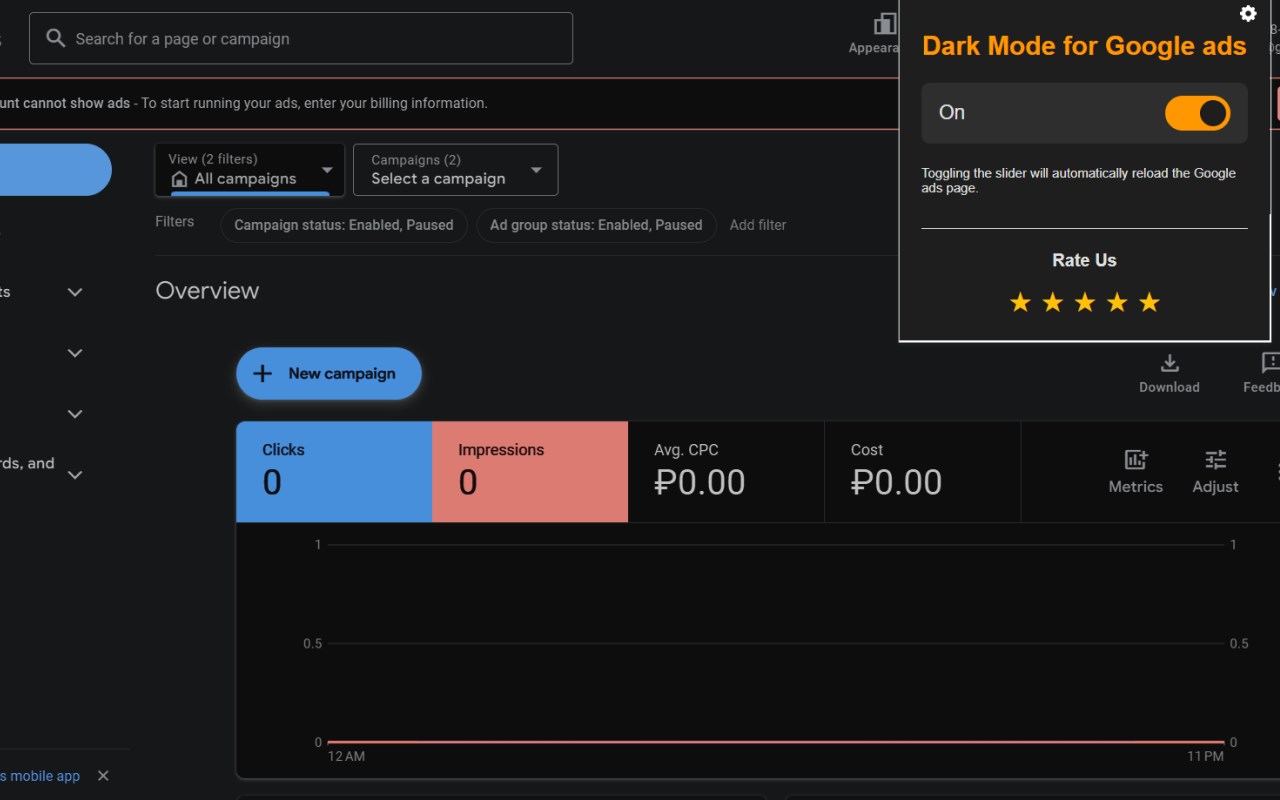Click the home icon beside All campaigns
This screenshot has height=800, width=1280.
(180, 179)
